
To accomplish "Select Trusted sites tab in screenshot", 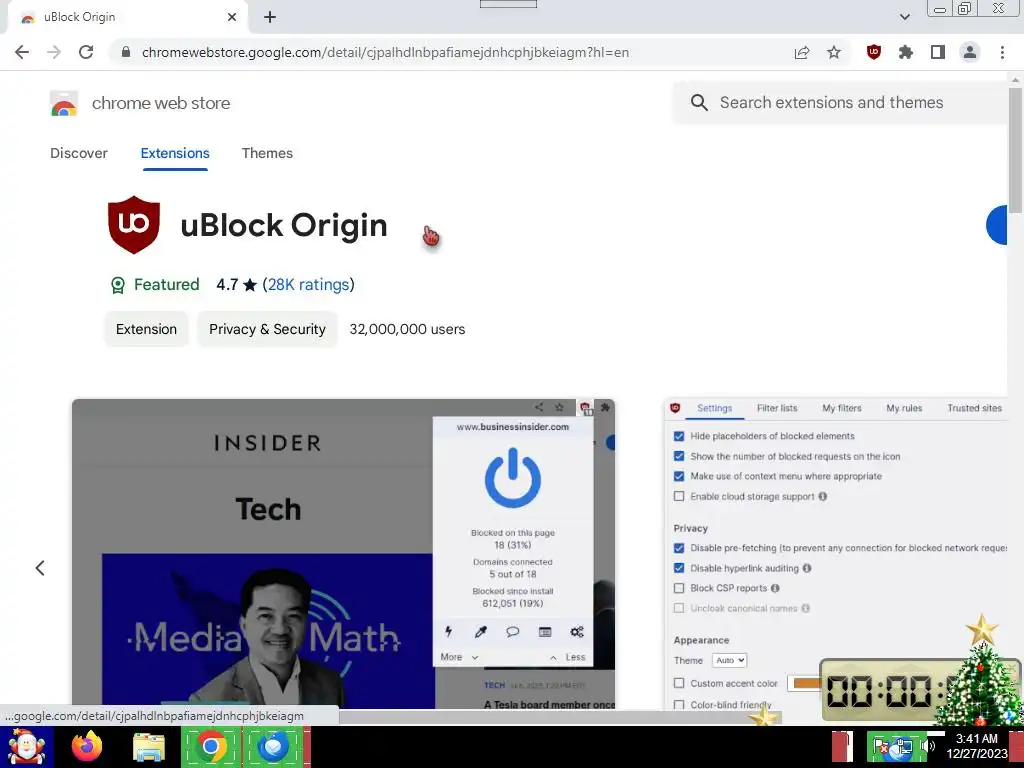I will 974,408.
